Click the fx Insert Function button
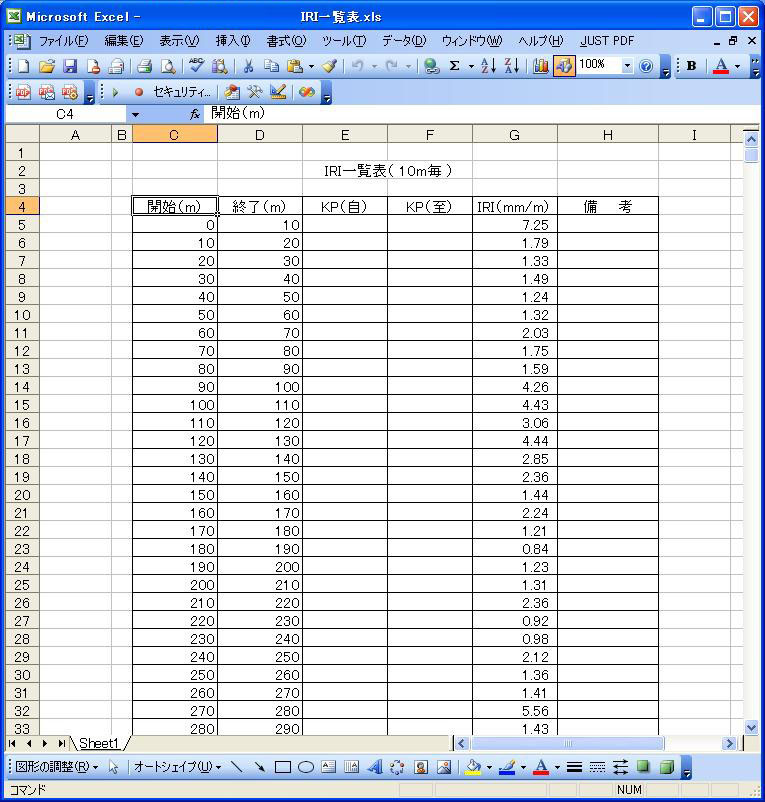Image resolution: width=765 pixels, height=802 pixels. [x=194, y=115]
